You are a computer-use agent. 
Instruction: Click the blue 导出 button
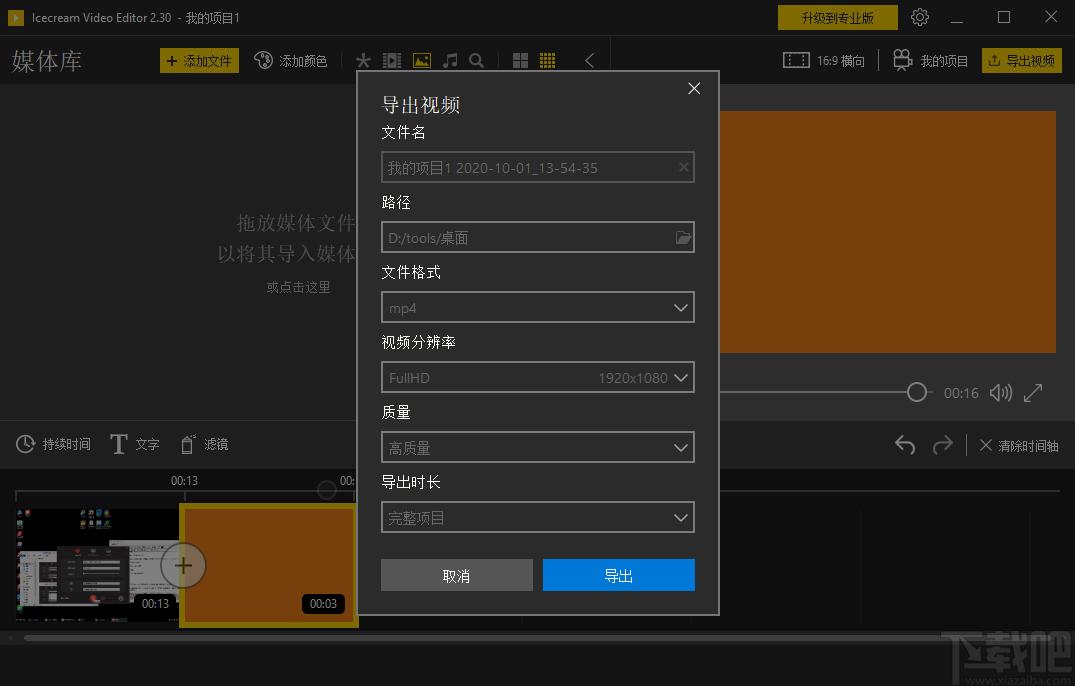pos(618,576)
